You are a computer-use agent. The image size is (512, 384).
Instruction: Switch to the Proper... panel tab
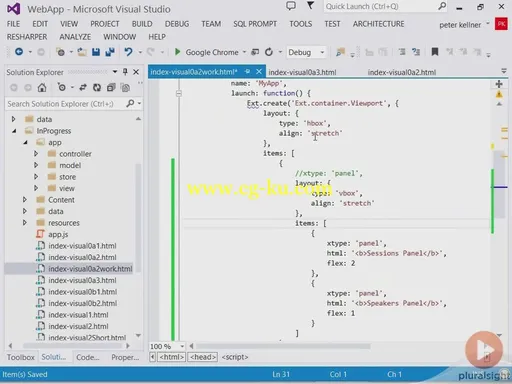click(125, 357)
